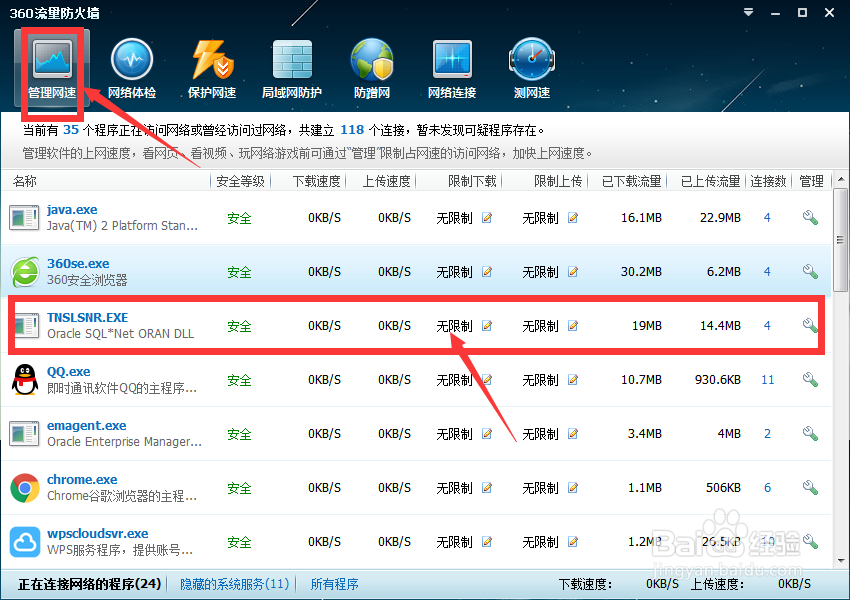The image size is (850, 600).
Task: Open the 测网速 speed test tool
Action: click(x=532, y=69)
